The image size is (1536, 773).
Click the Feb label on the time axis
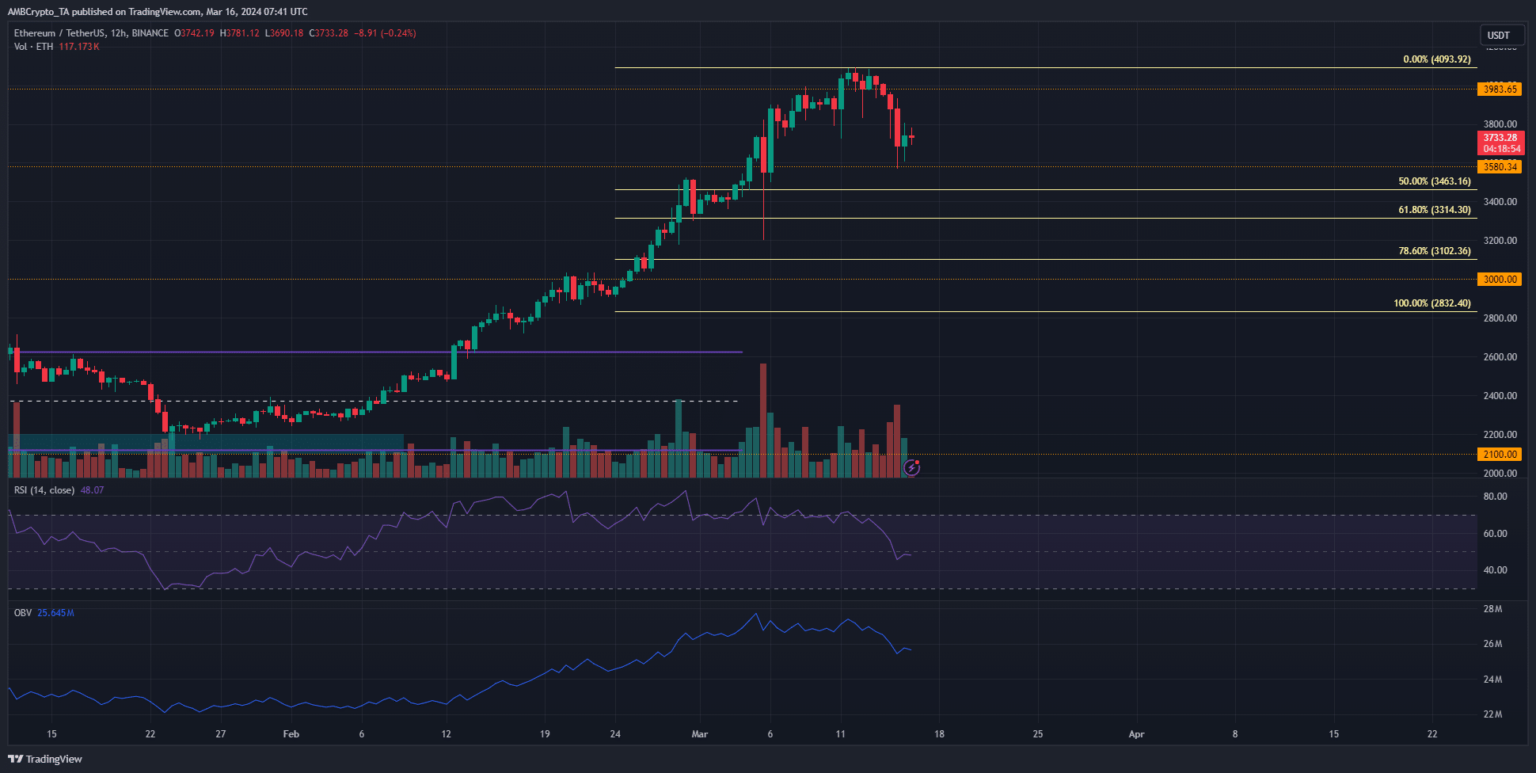pyautogui.click(x=292, y=734)
